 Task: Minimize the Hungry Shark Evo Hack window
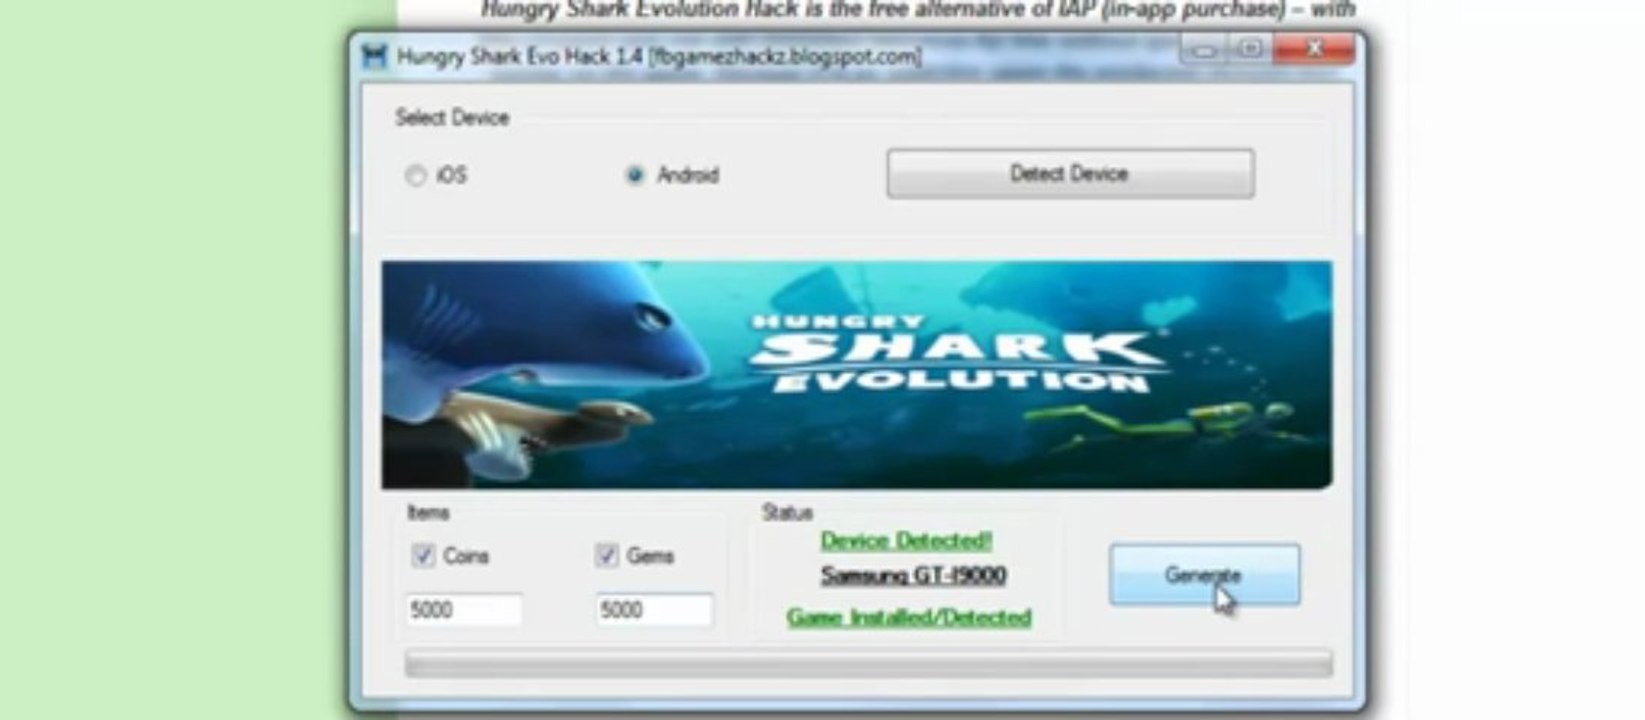click(1205, 49)
